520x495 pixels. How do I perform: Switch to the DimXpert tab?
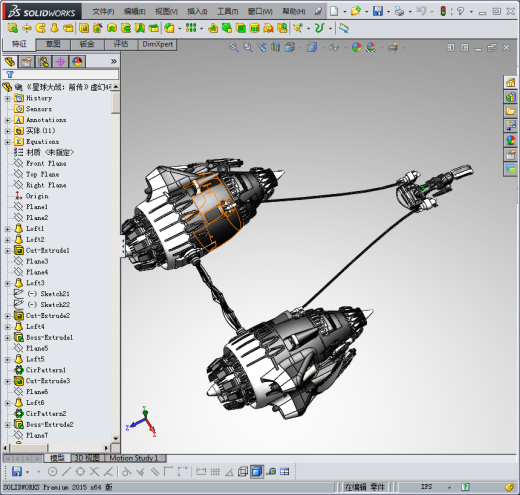158,44
